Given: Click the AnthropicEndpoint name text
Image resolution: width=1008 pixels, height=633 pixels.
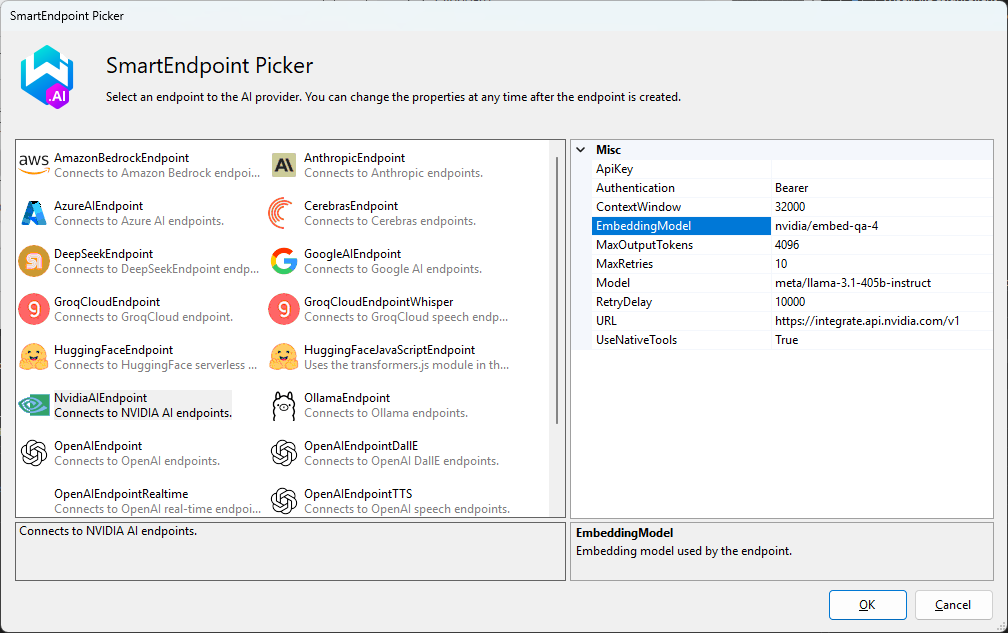Looking at the screenshot, I should click(x=354, y=158).
